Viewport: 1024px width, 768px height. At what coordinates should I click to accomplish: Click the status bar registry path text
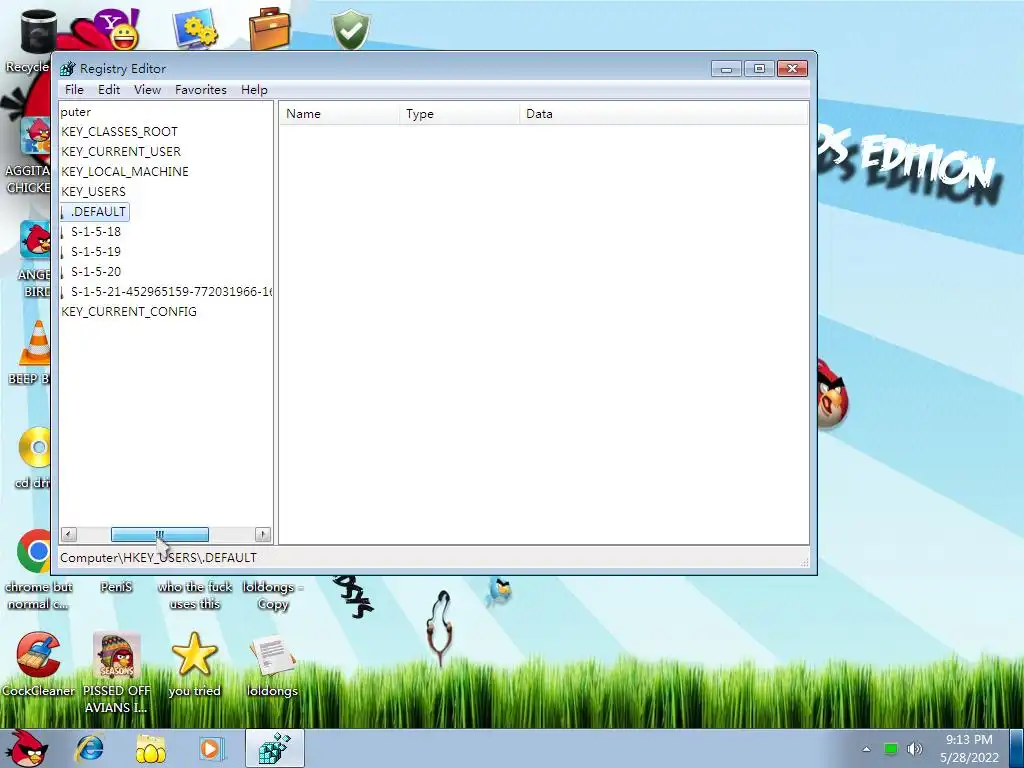pyautogui.click(x=158, y=558)
